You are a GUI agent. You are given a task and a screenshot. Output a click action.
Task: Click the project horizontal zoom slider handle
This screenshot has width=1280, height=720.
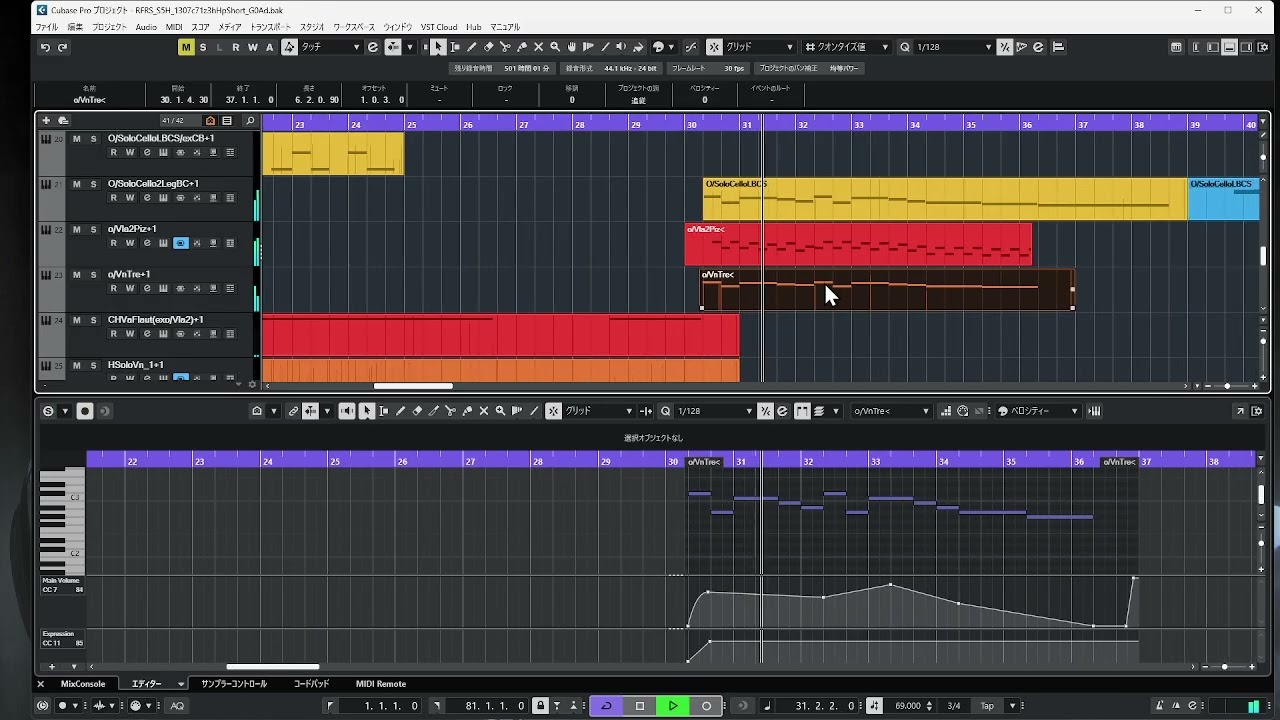tap(1227, 386)
